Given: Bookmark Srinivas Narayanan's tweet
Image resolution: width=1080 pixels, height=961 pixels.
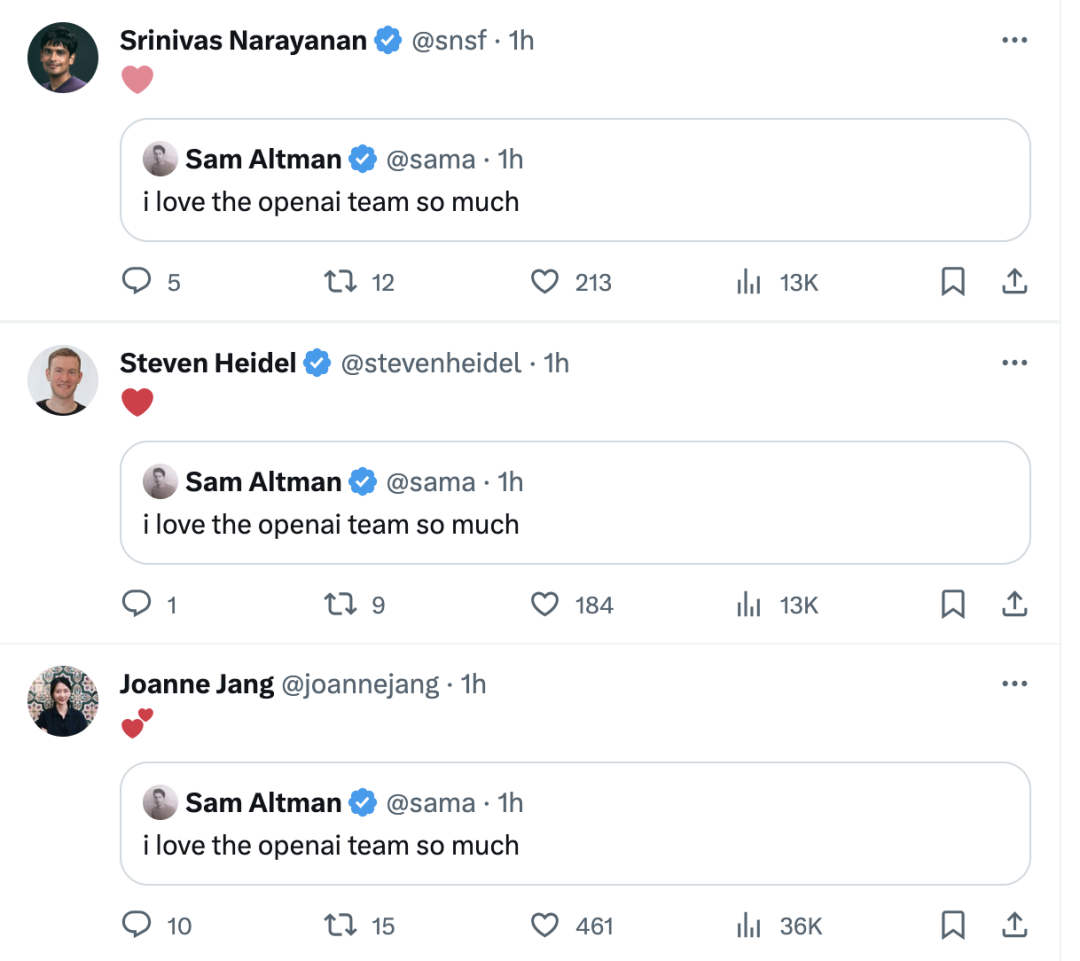Looking at the screenshot, I should (953, 283).
